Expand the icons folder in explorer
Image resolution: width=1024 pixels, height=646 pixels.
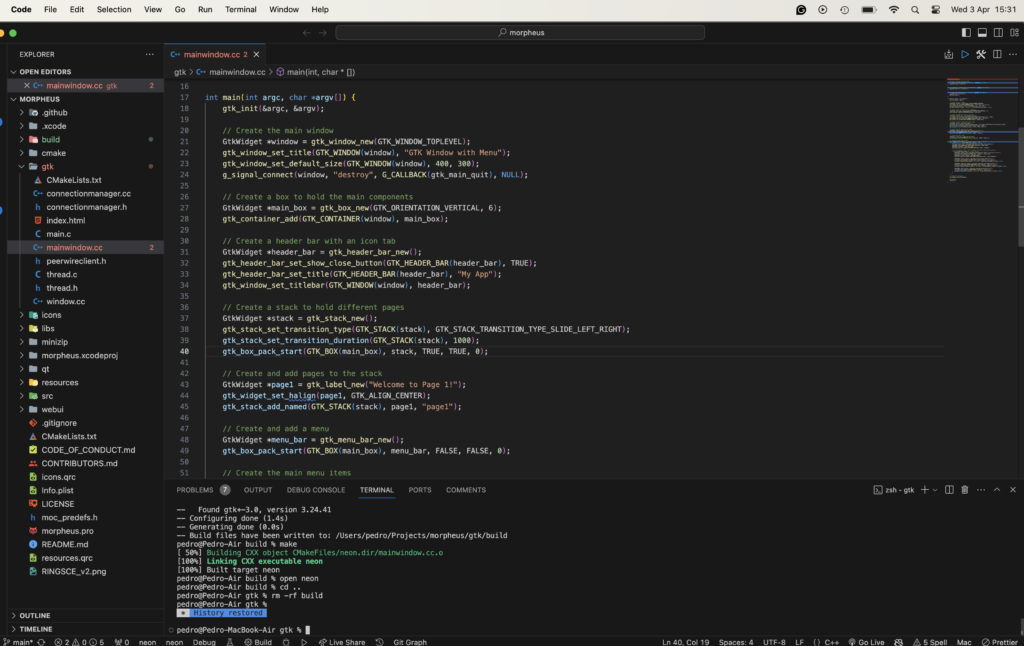(51, 315)
